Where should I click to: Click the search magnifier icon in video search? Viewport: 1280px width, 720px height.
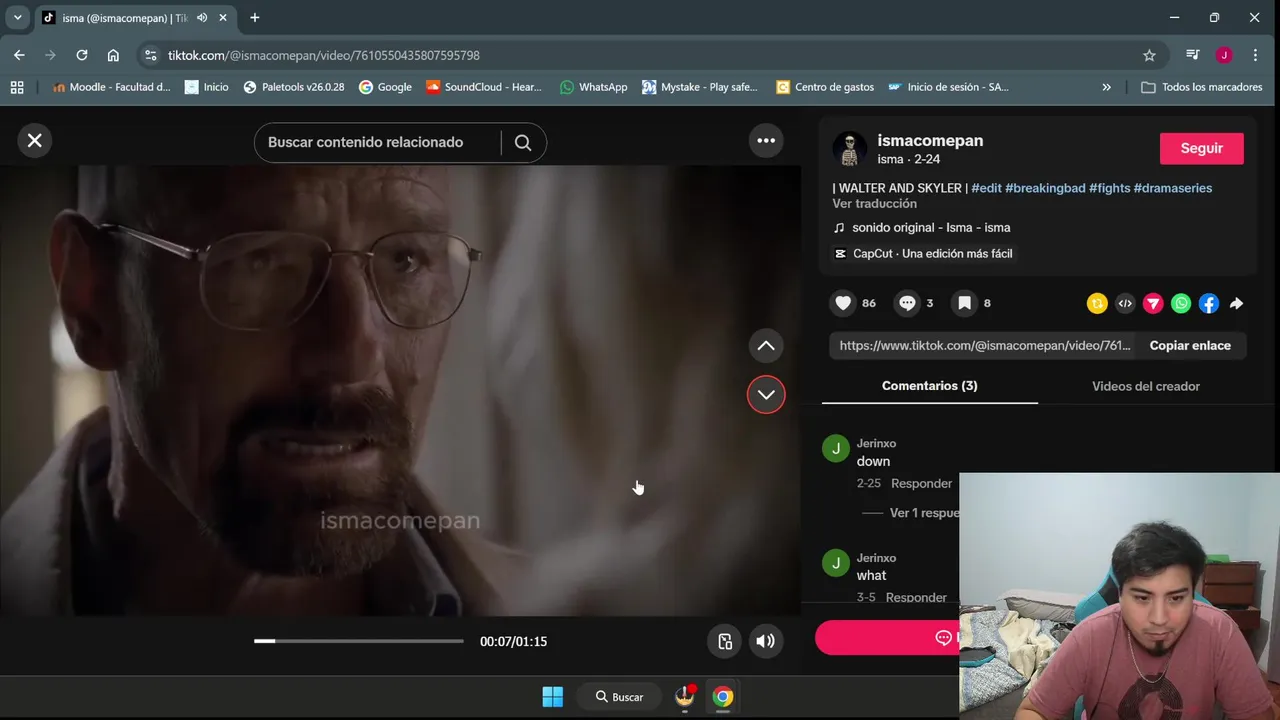click(523, 142)
